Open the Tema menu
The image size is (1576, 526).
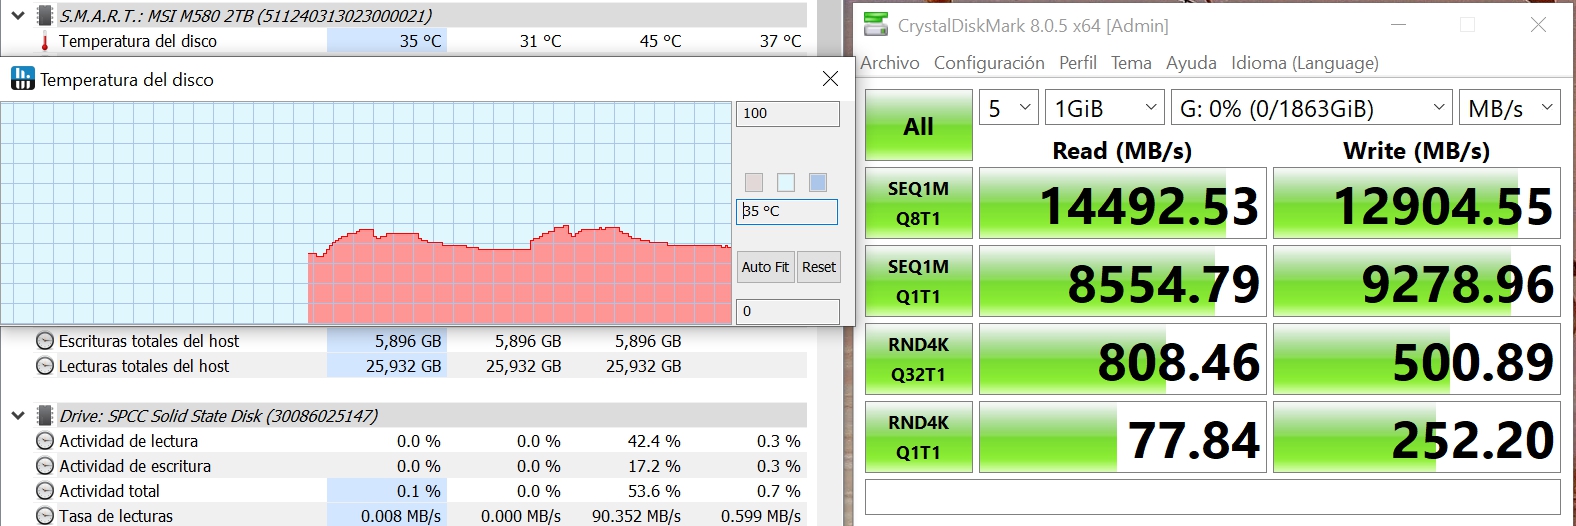[x=1131, y=63]
